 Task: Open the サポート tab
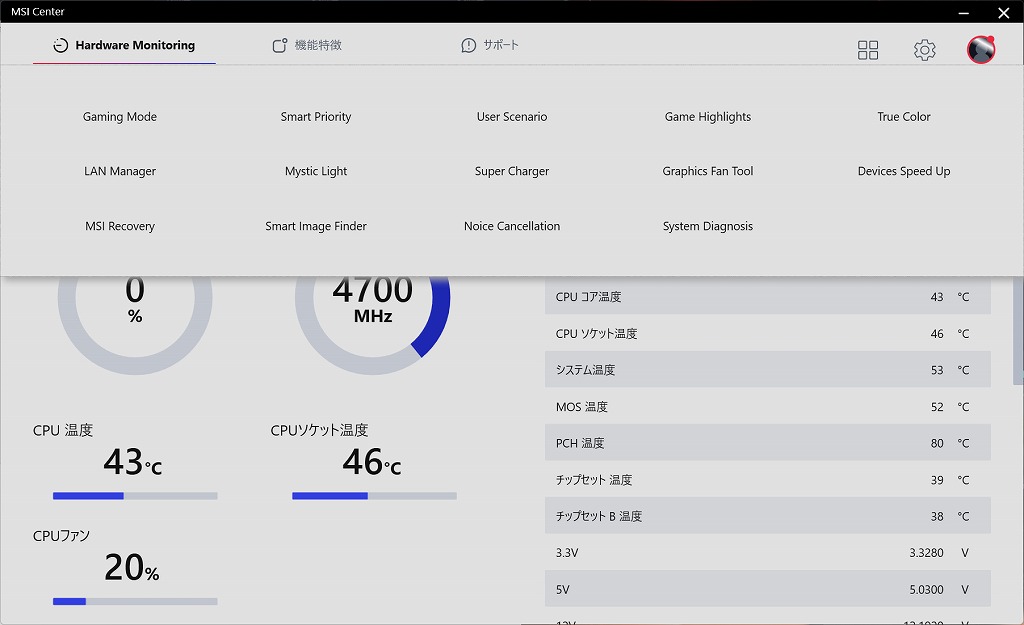pyautogui.click(x=490, y=45)
